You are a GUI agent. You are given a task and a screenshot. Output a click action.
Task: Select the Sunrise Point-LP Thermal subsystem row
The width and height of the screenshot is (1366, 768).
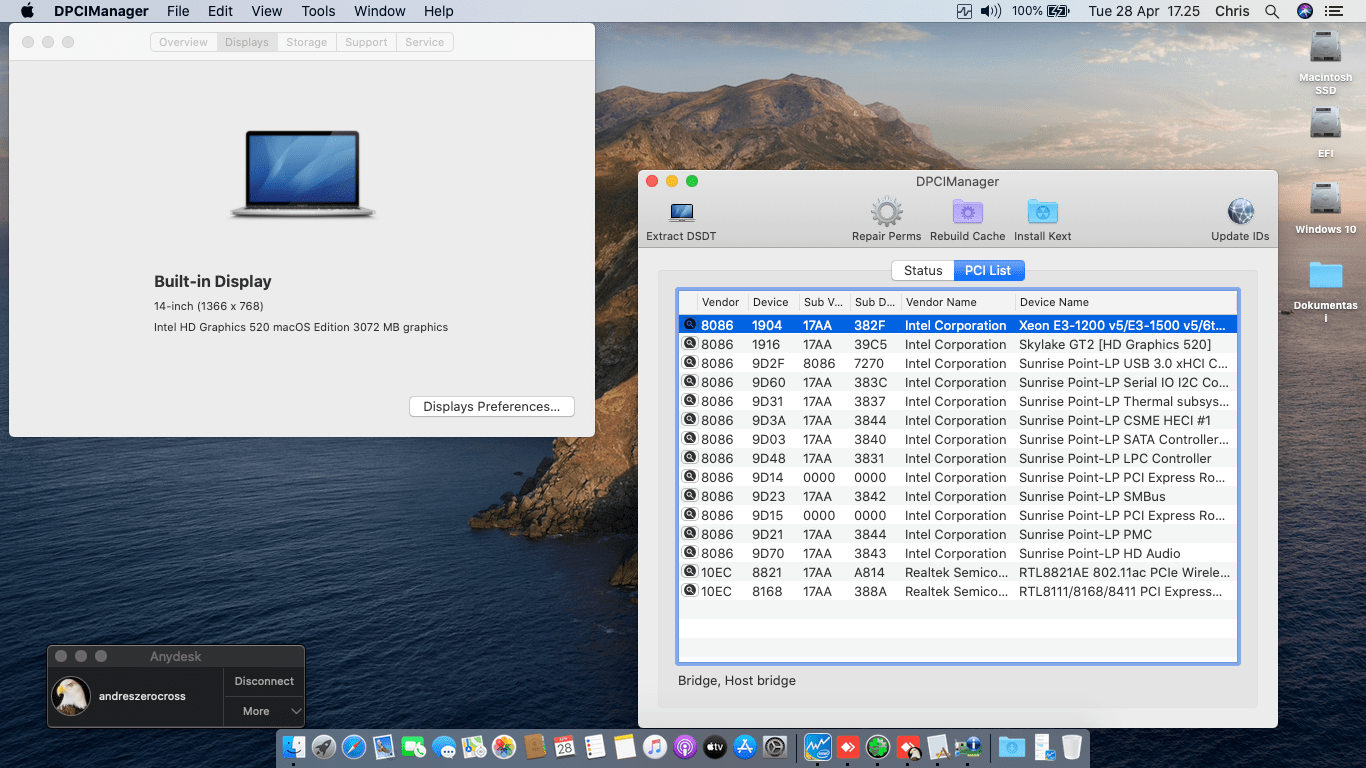(958, 401)
